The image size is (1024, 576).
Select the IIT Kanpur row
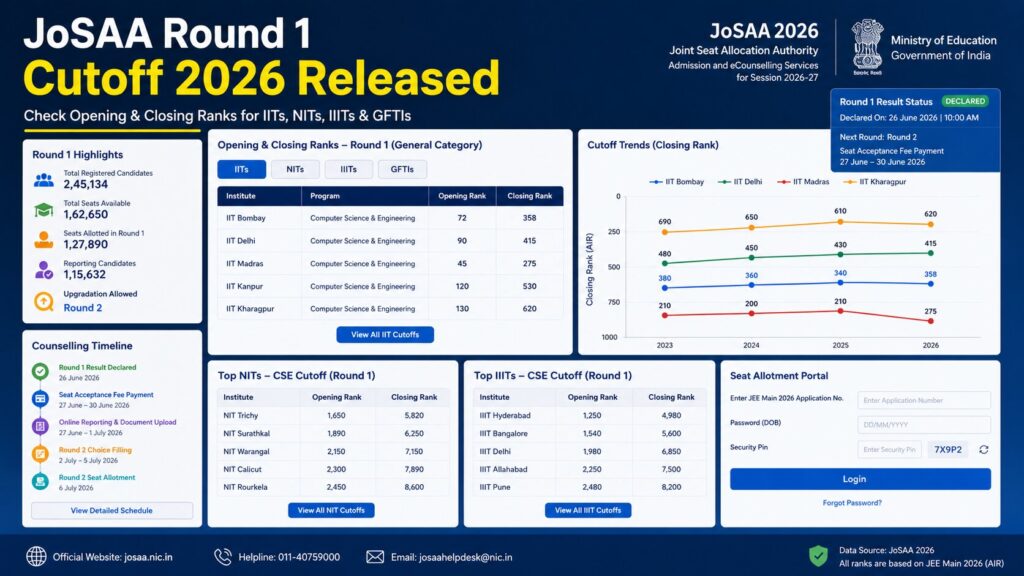pyautogui.click(x=391, y=286)
